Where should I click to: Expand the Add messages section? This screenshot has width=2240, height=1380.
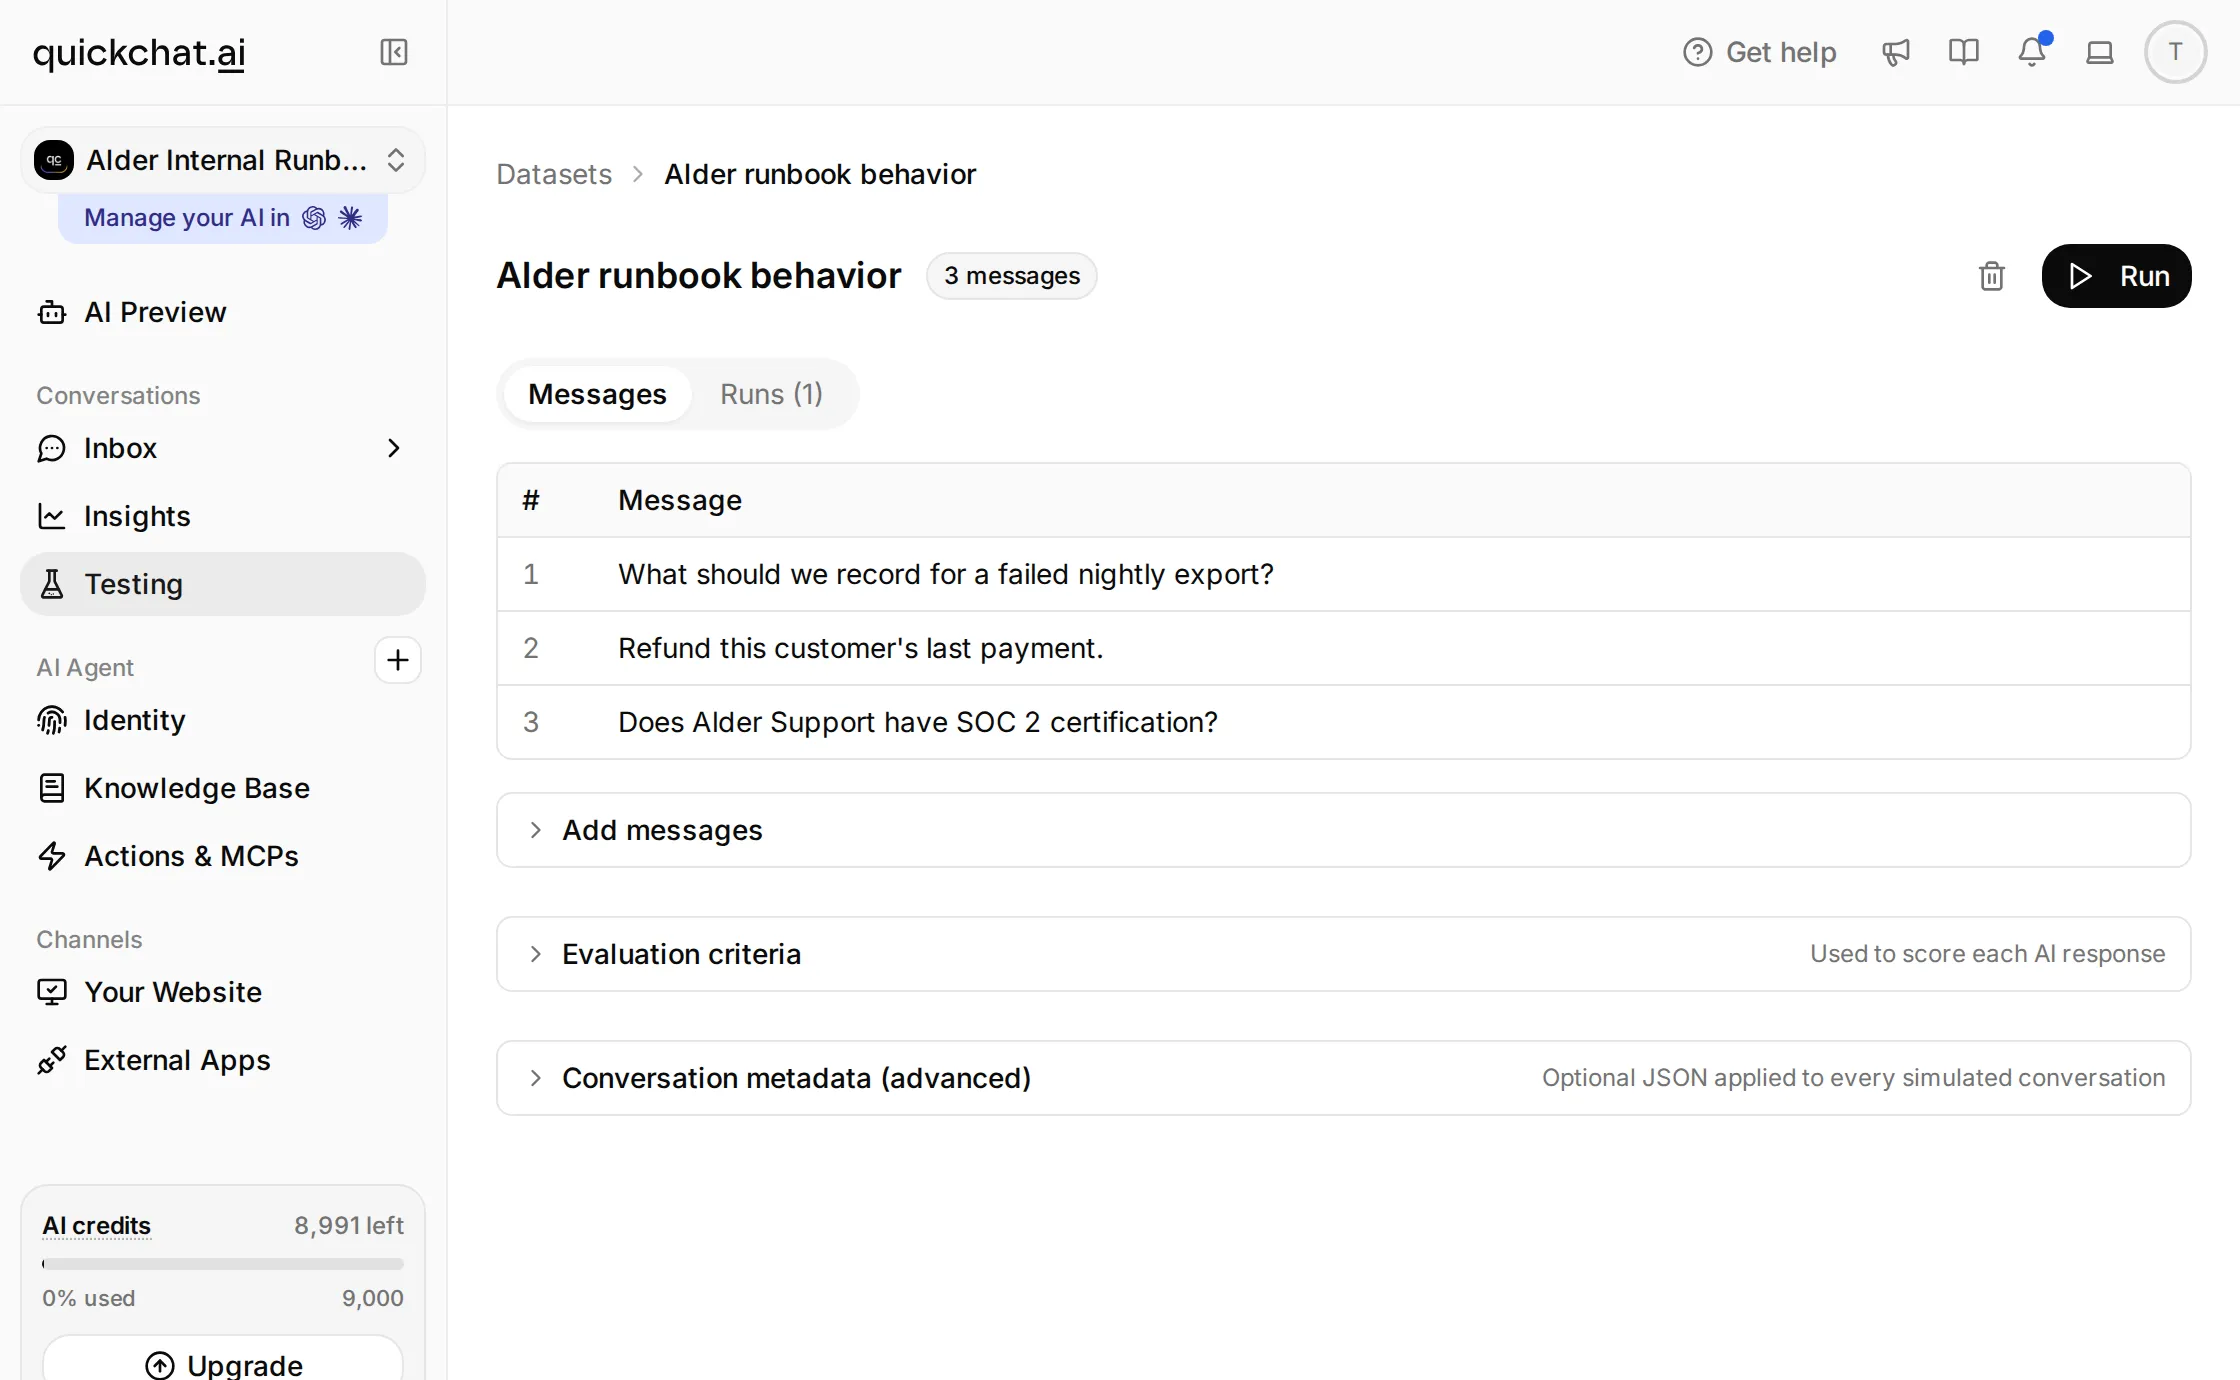click(x=1343, y=831)
